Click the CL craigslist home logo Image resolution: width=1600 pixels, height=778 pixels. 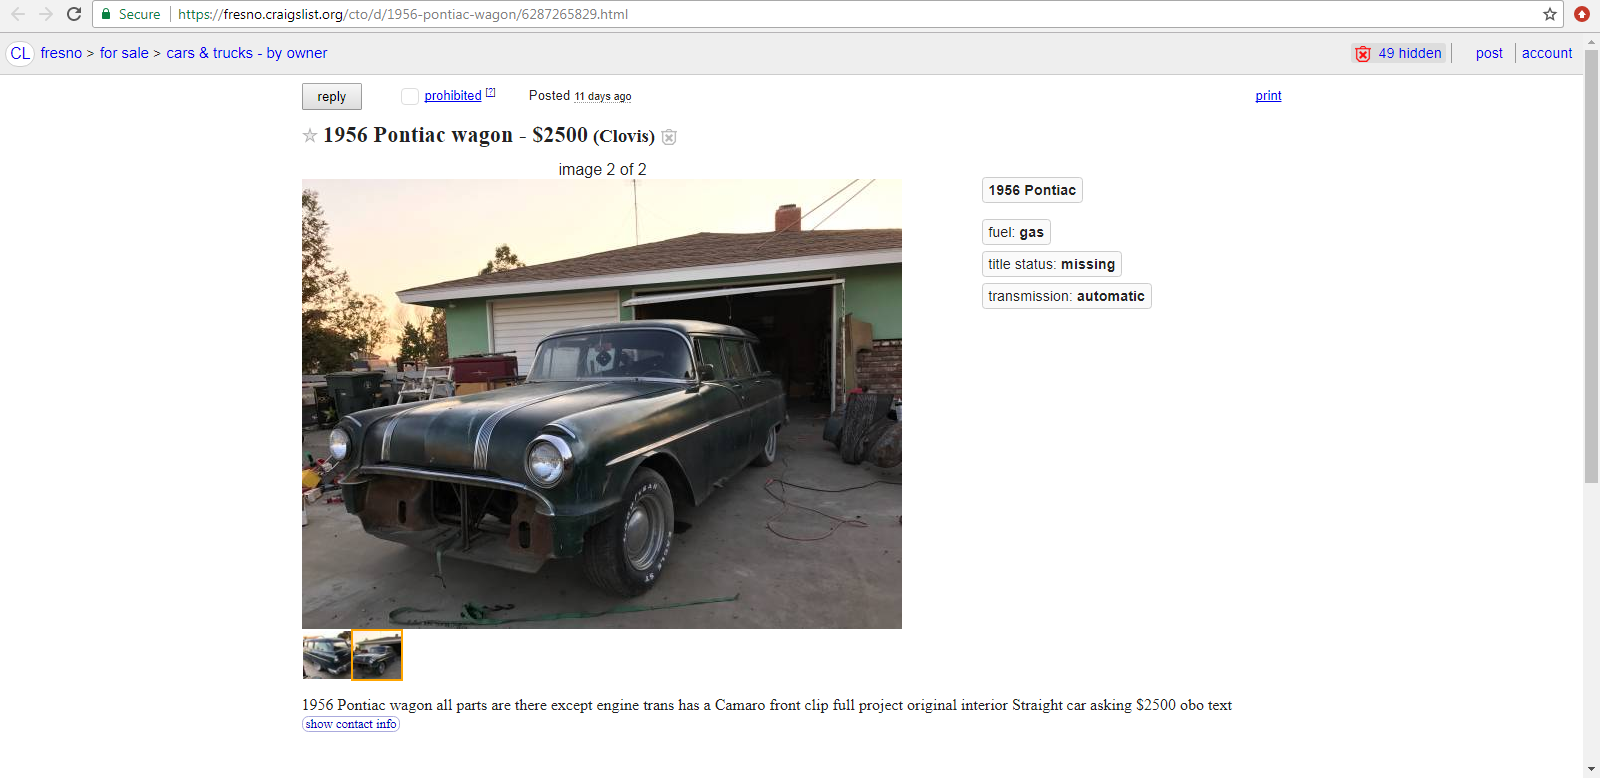20,53
